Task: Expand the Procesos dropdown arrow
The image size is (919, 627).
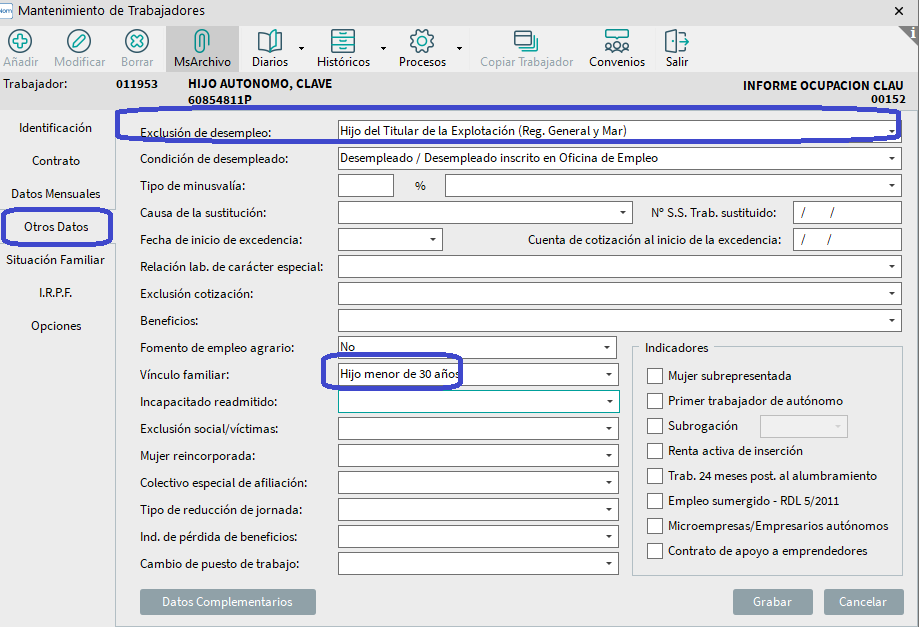Action: click(x=460, y=48)
